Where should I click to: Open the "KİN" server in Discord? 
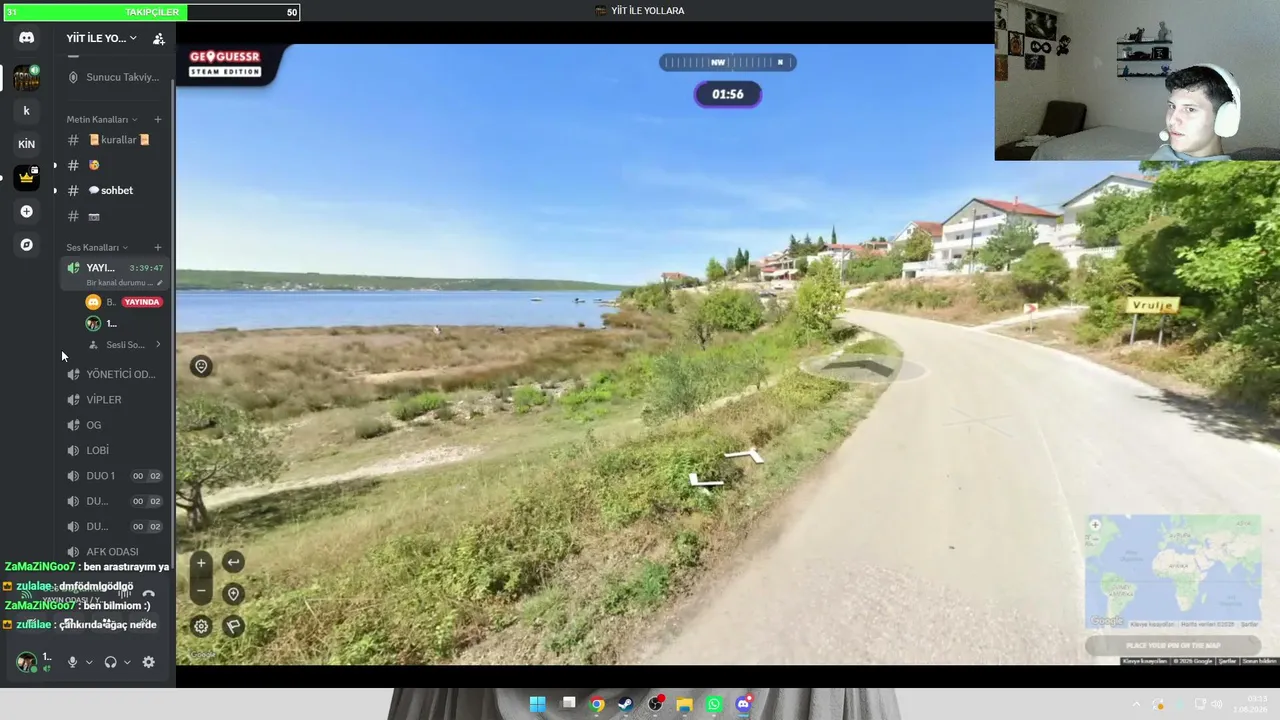pyautogui.click(x=26, y=144)
